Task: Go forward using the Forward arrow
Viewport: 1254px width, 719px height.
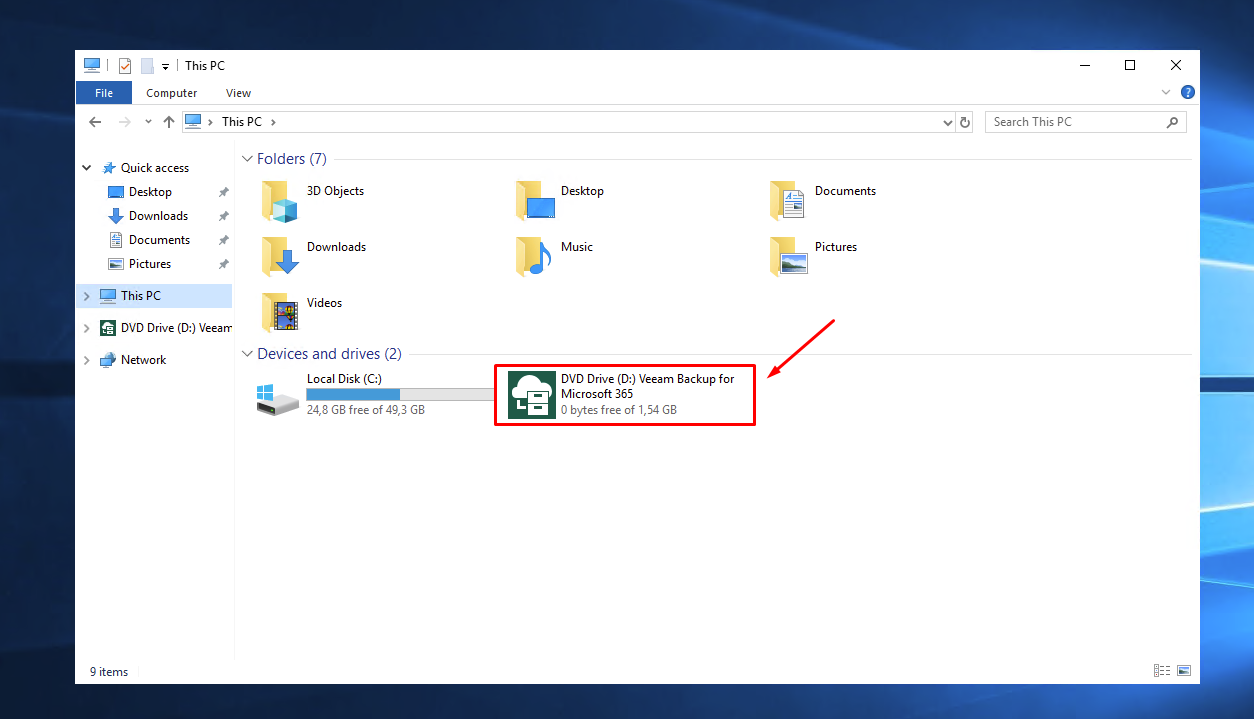Action: pyautogui.click(x=125, y=122)
